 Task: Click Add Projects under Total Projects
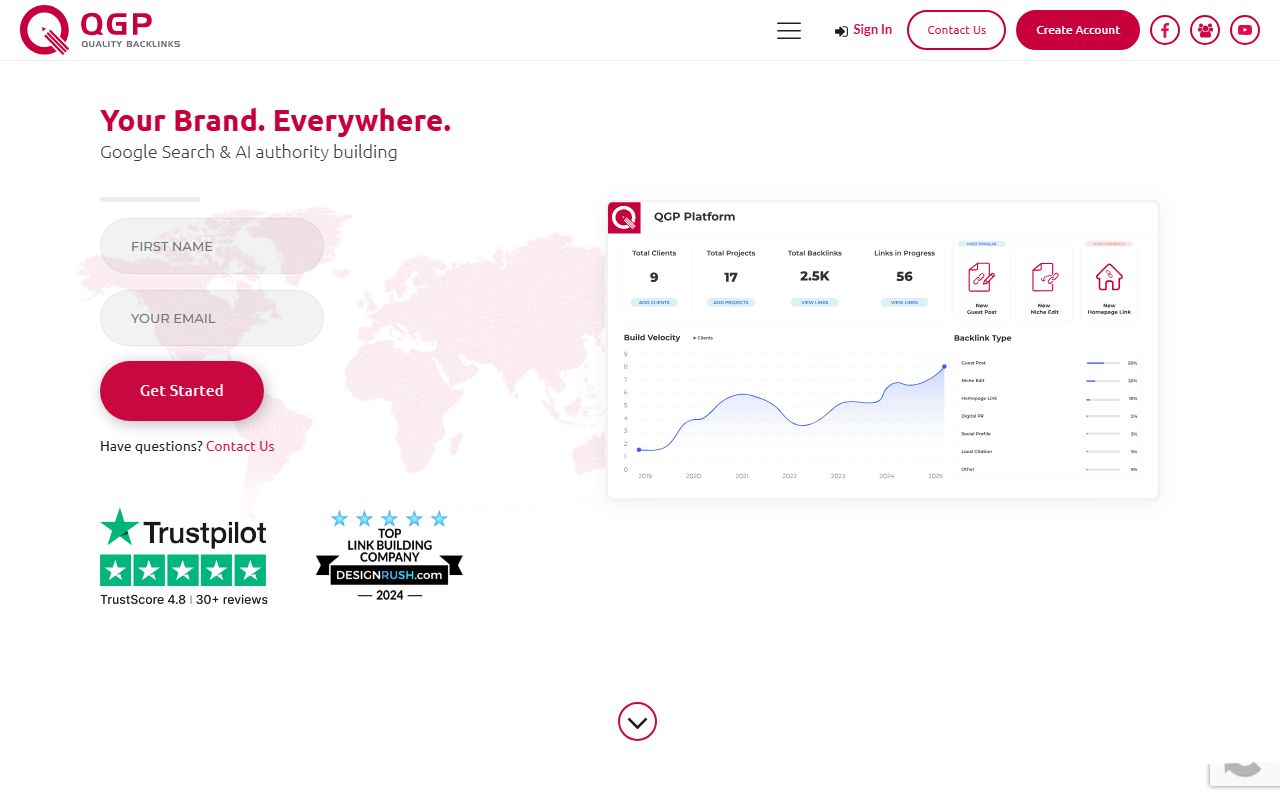[731, 302]
